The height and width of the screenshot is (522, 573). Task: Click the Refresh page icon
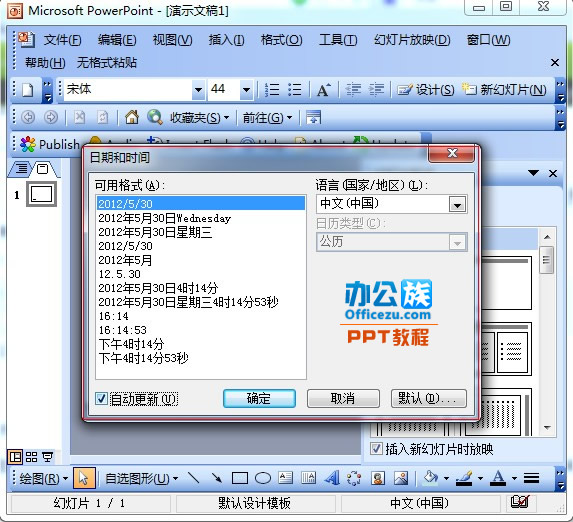click(x=103, y=117)
